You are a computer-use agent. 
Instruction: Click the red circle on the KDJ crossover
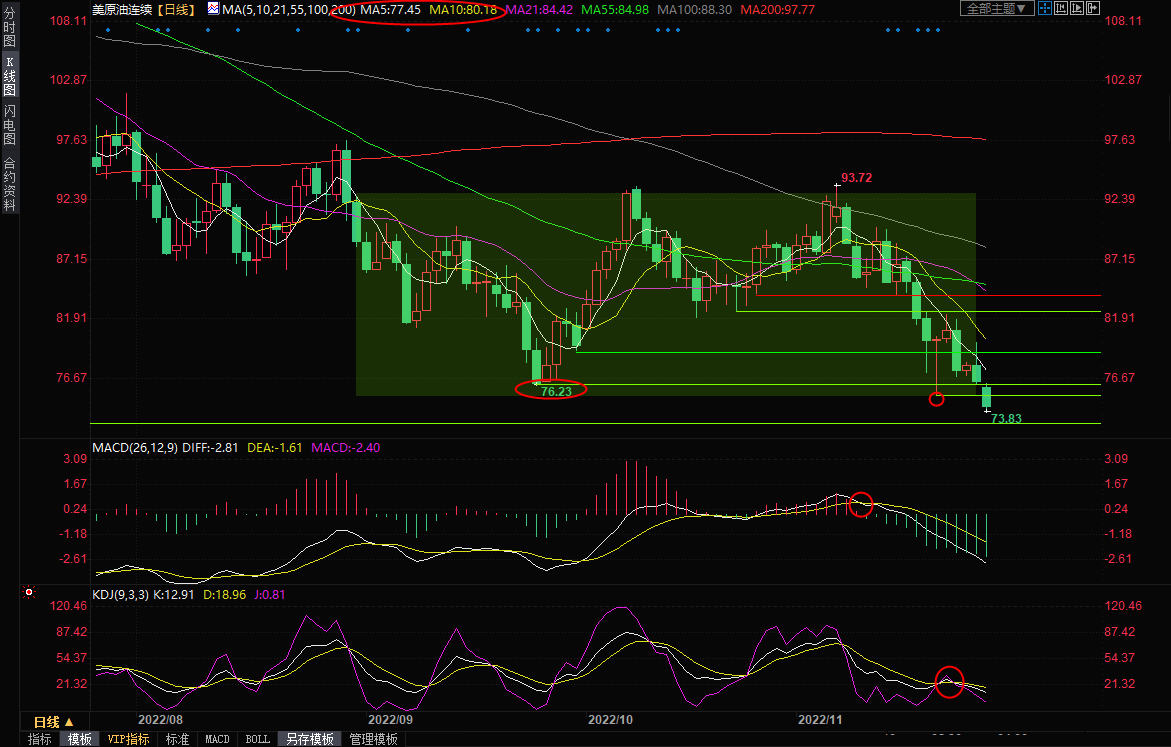949,681
